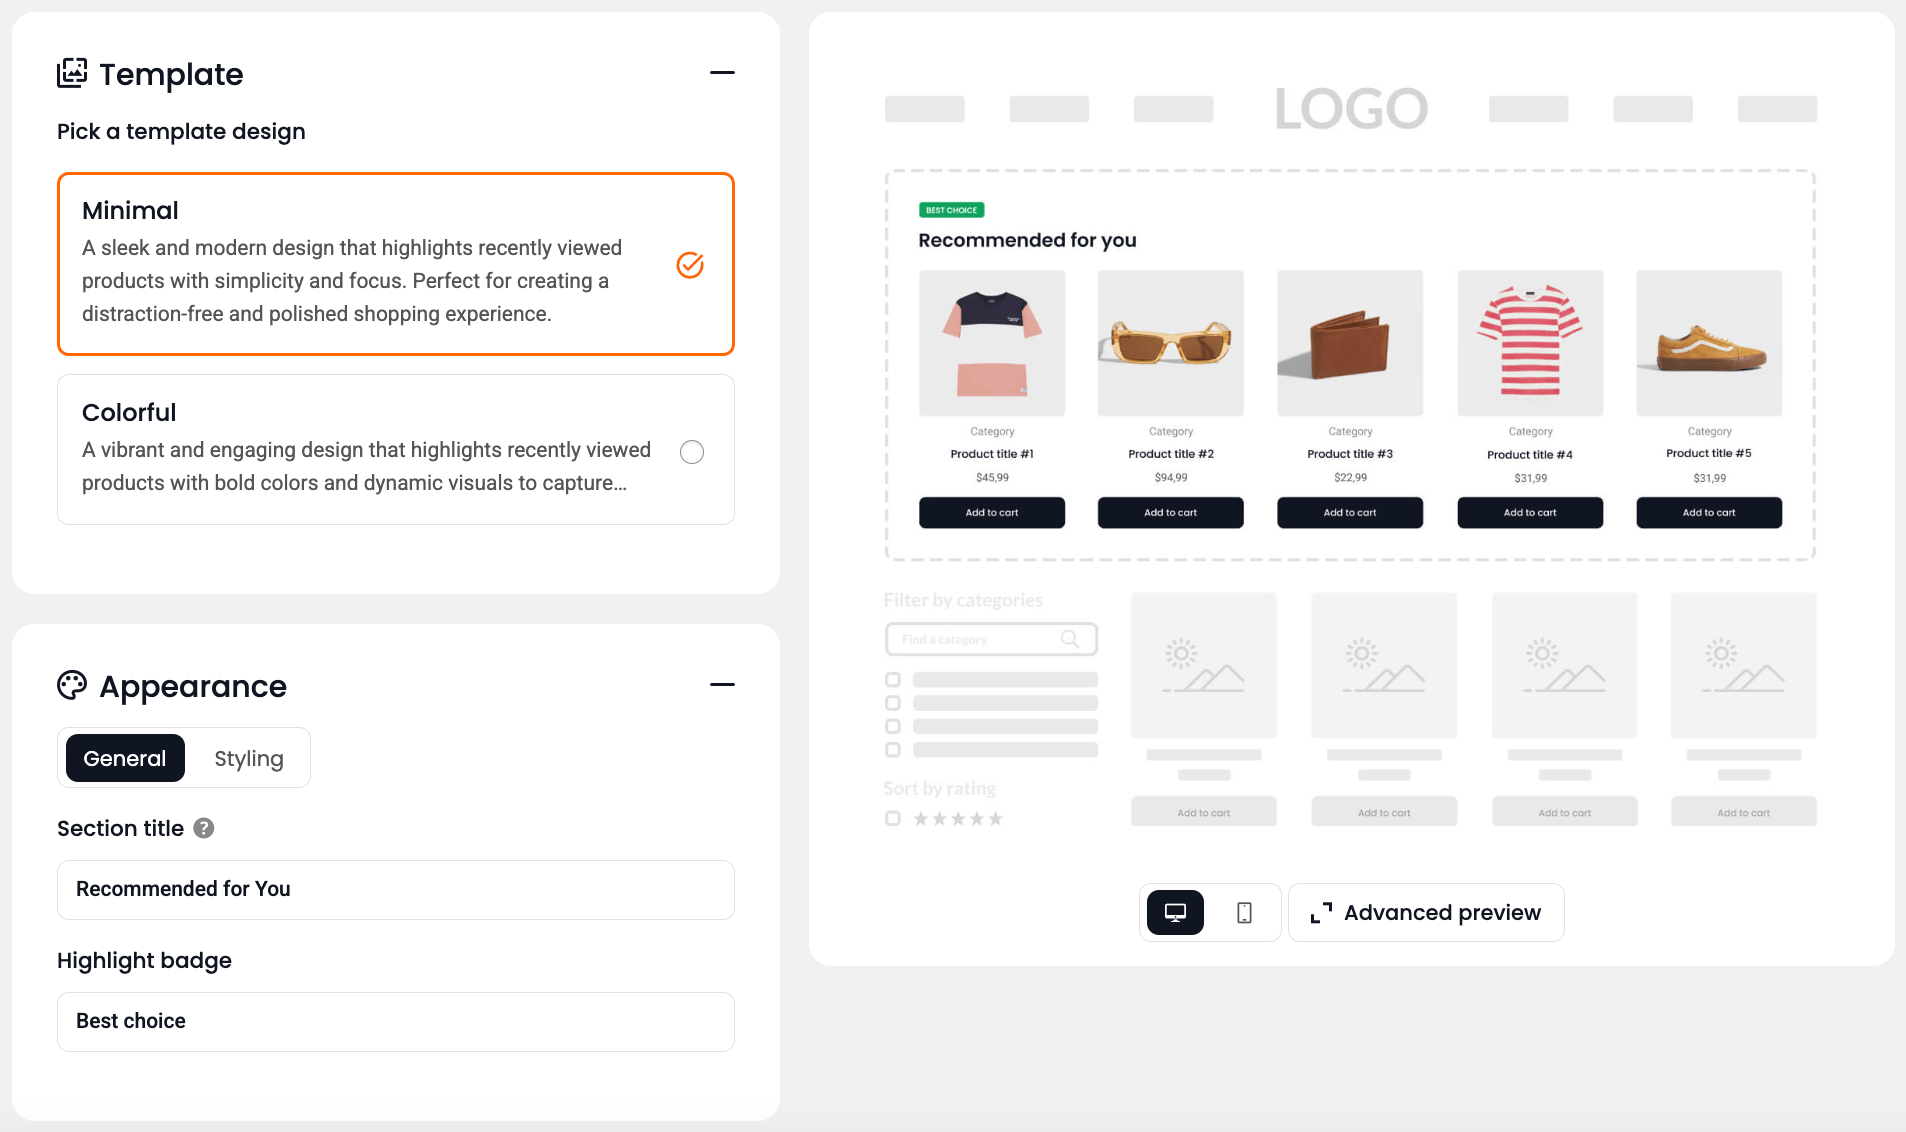
Task: Collapse the Template section
Action: tap(722, 73)
